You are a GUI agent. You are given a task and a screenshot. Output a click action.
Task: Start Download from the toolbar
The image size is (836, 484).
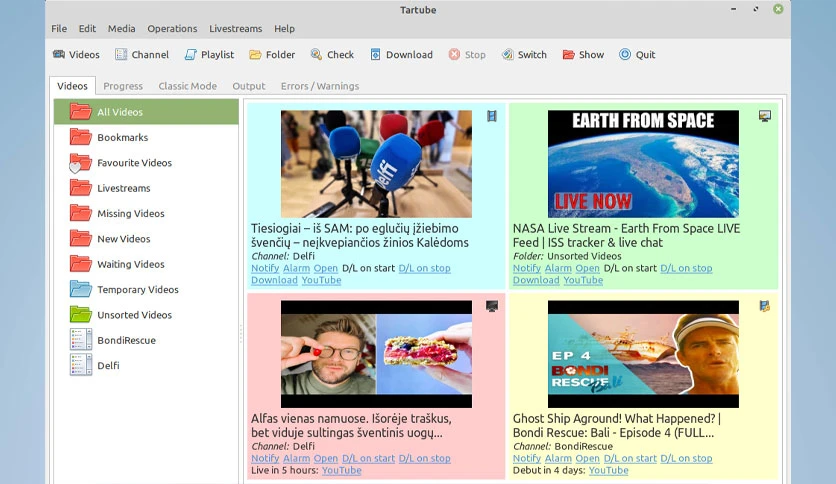click(x=401, y=54)
